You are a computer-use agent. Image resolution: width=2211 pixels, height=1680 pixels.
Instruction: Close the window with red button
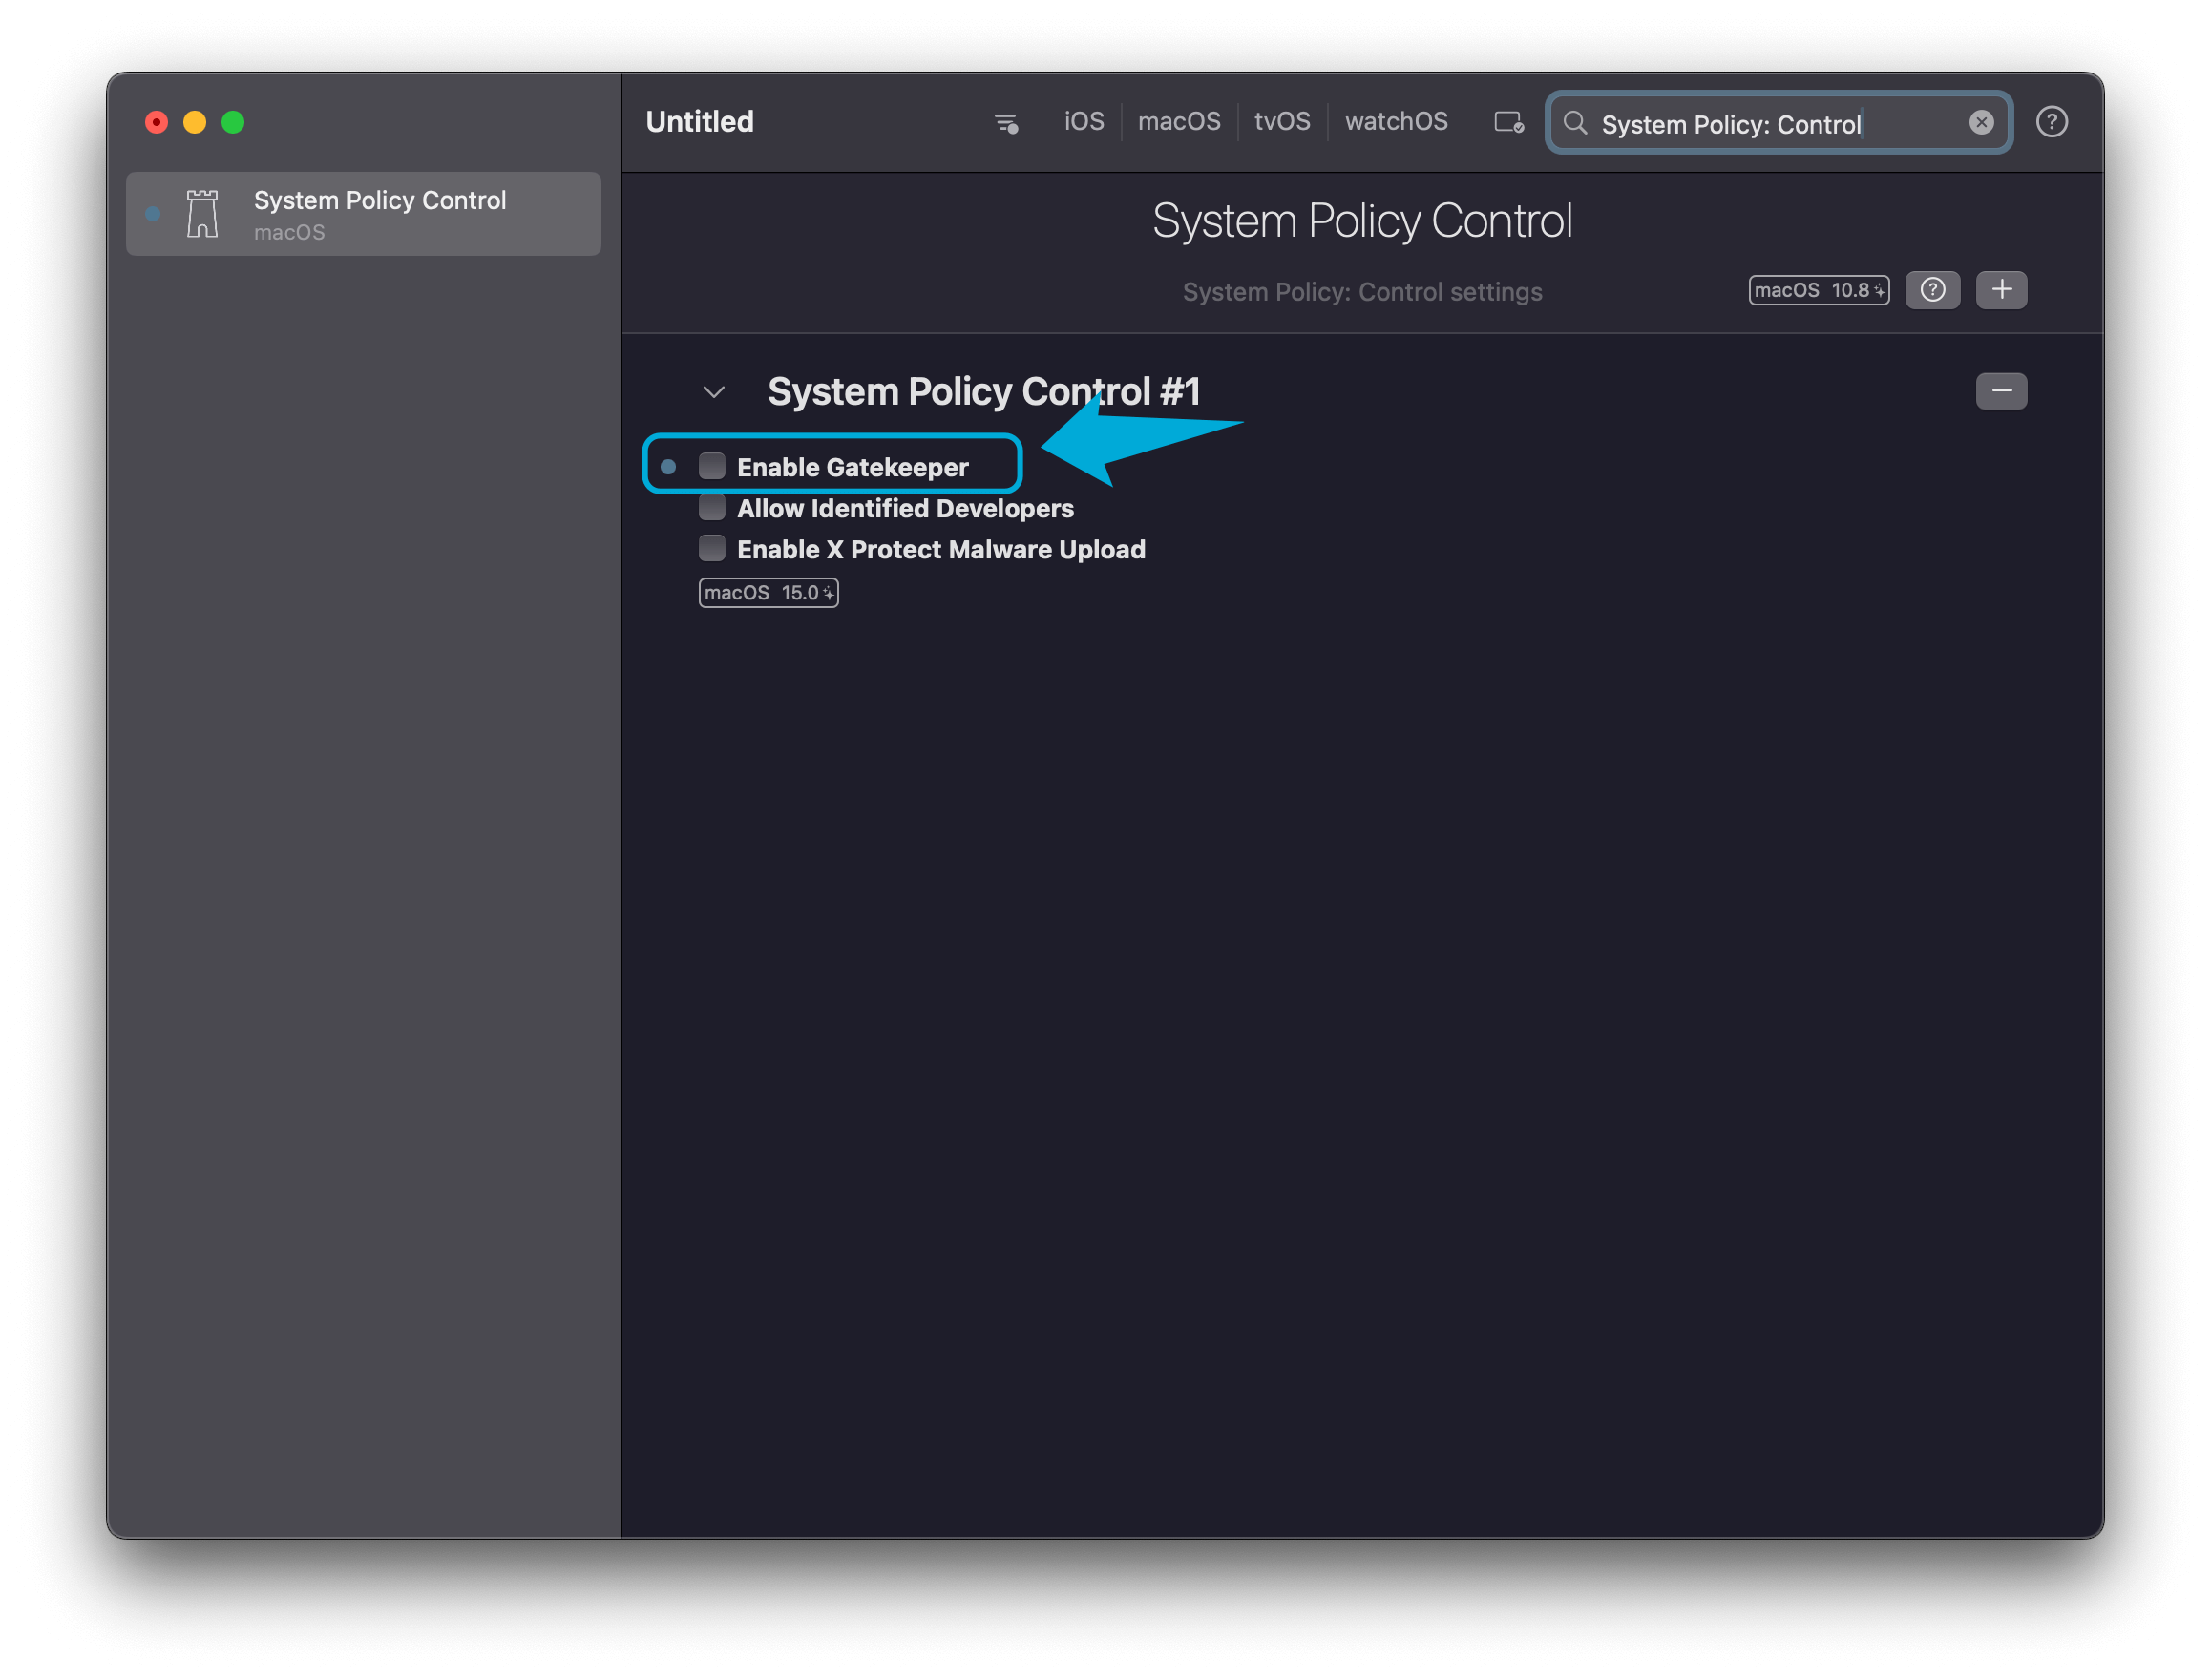click(x=156, y=122)
